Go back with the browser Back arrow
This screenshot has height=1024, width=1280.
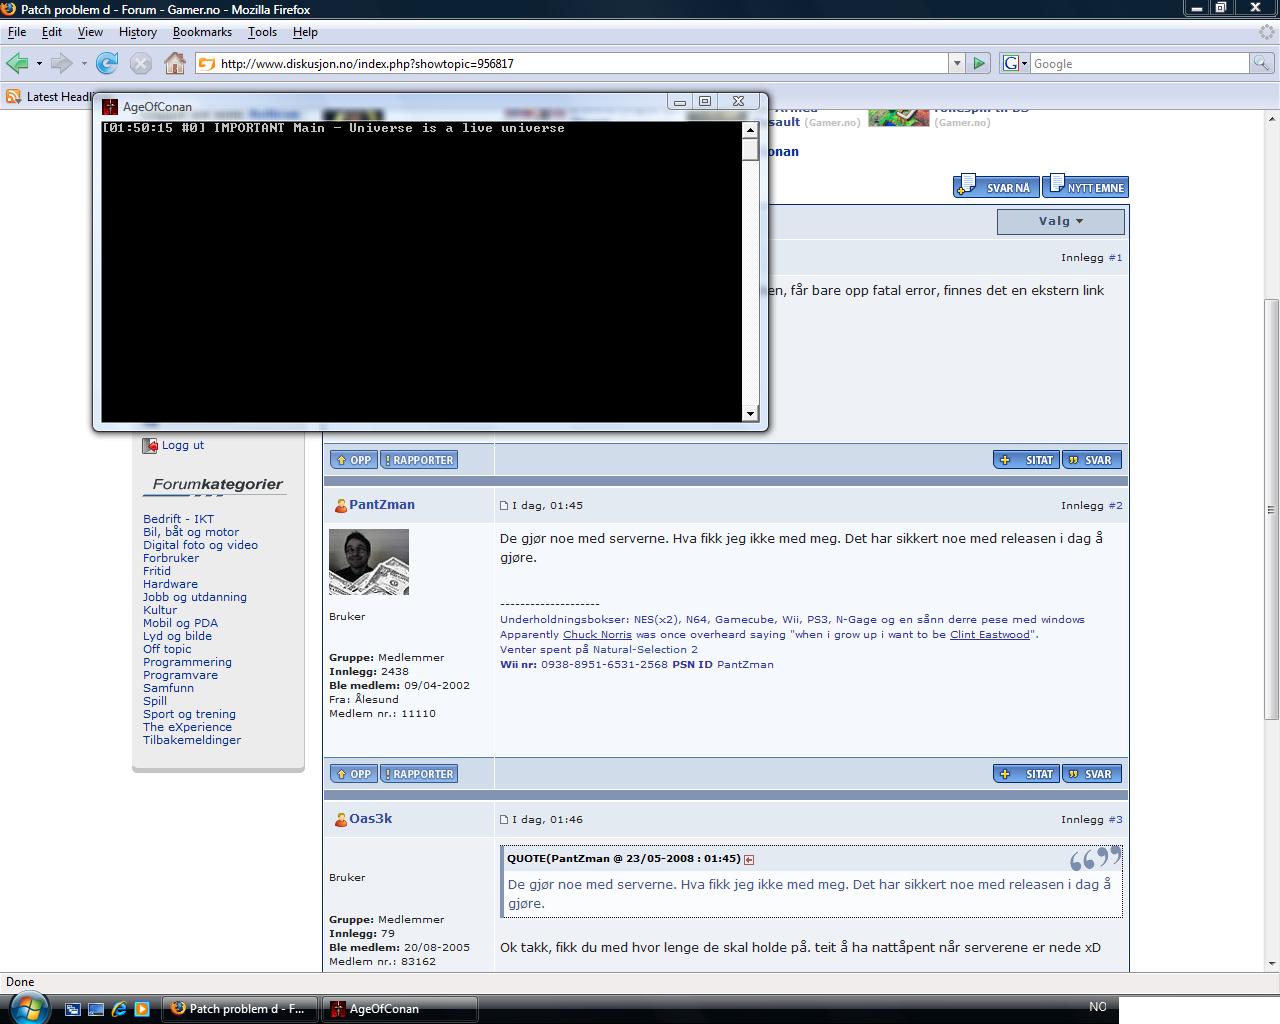[x=17, y=63]
